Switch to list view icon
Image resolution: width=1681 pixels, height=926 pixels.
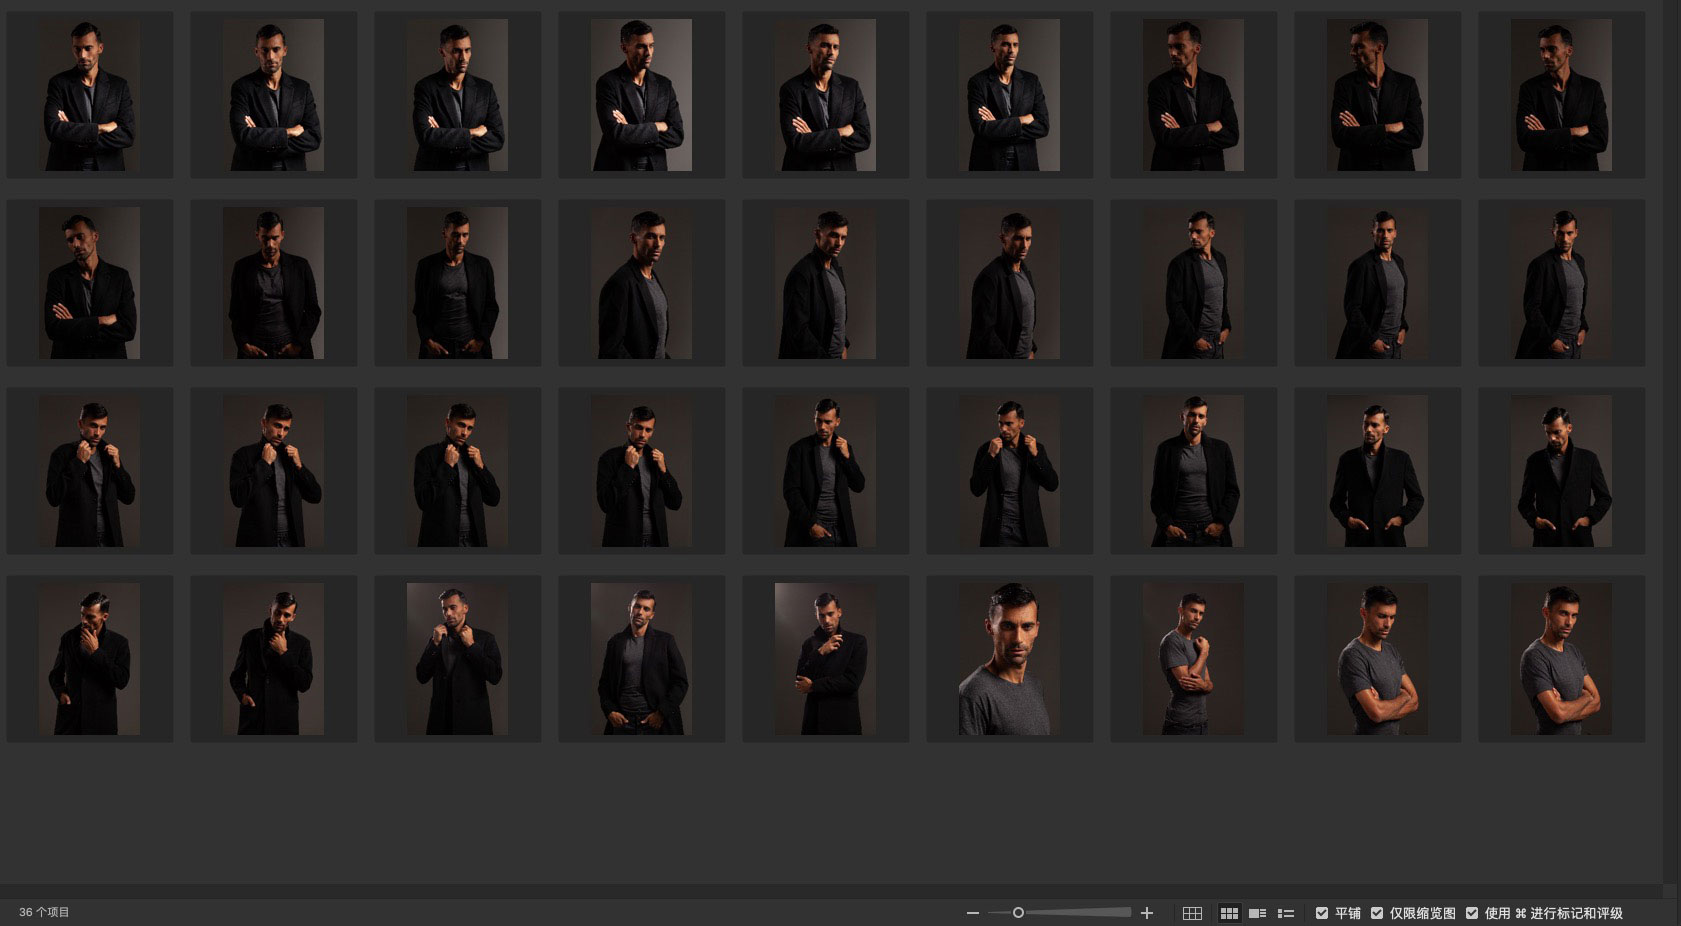pos(1286,913)
